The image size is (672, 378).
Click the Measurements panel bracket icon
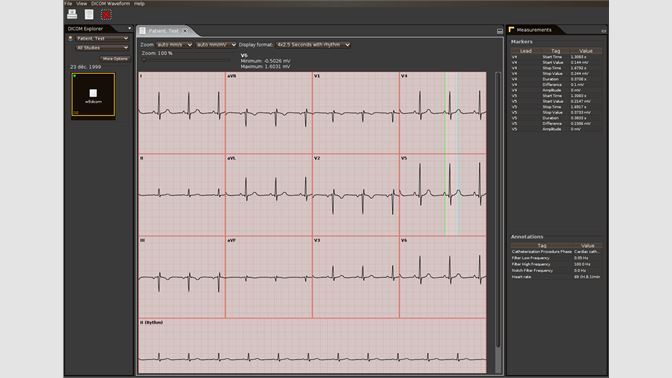click(x=511, y=30)
